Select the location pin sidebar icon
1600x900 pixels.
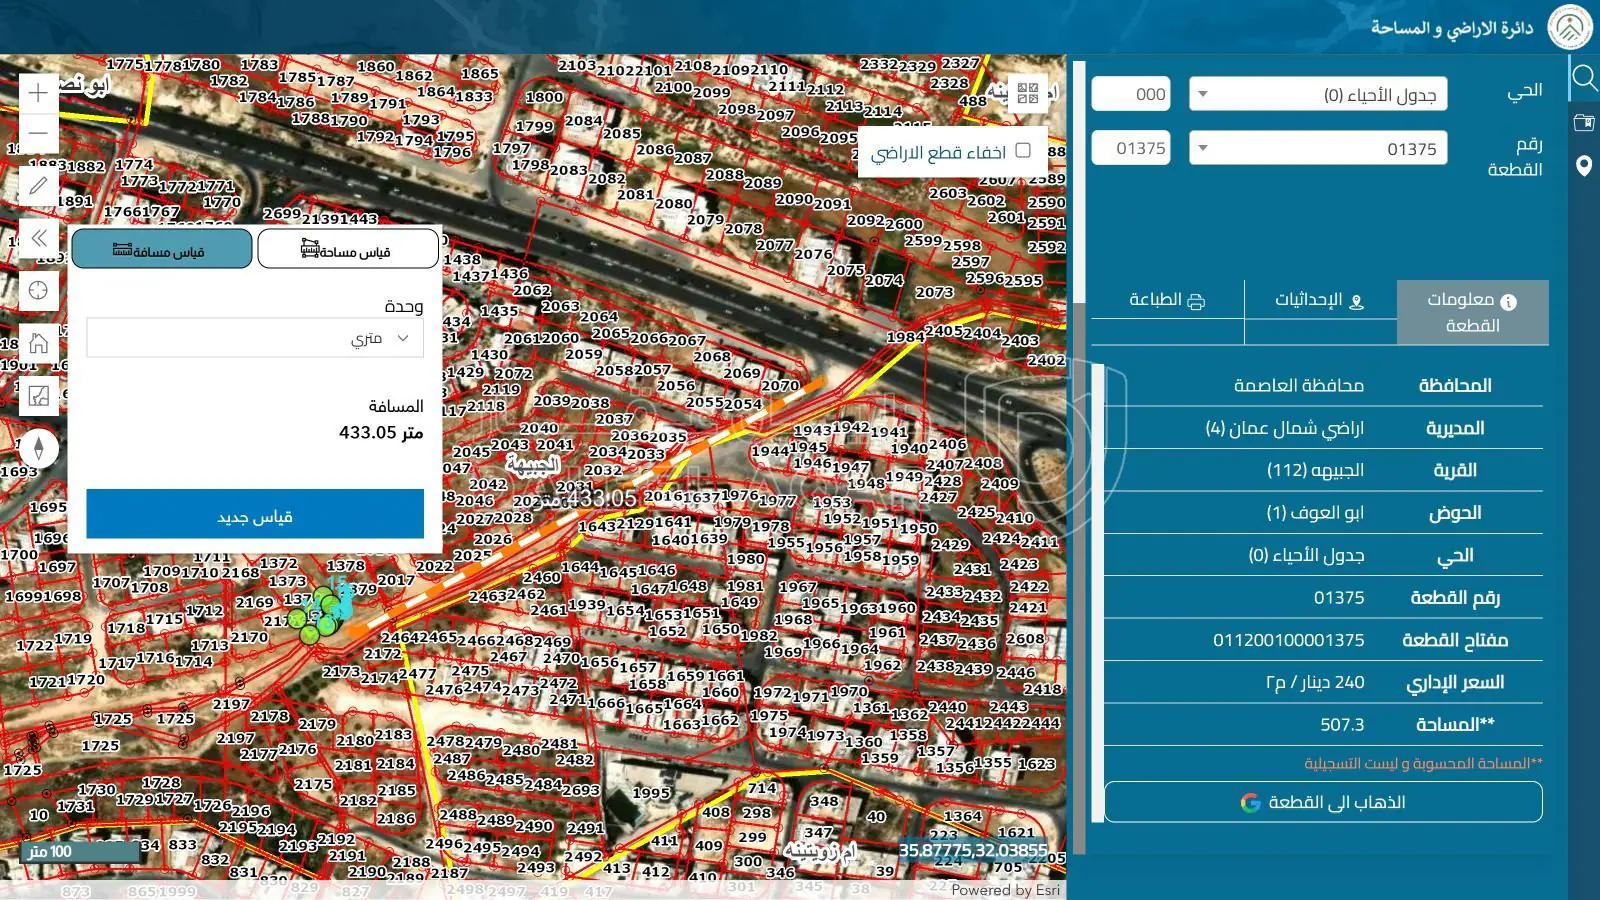click(1584, 166)
